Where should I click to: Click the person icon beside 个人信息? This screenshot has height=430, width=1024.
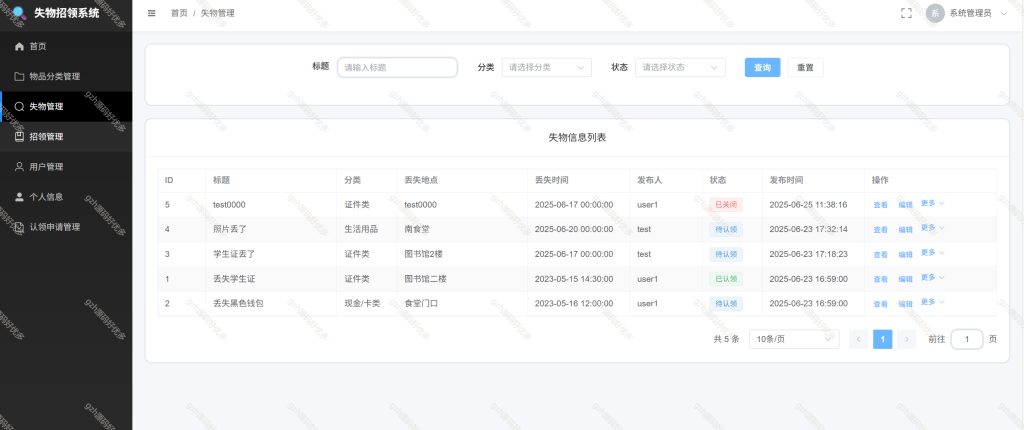tap(19, 197)
